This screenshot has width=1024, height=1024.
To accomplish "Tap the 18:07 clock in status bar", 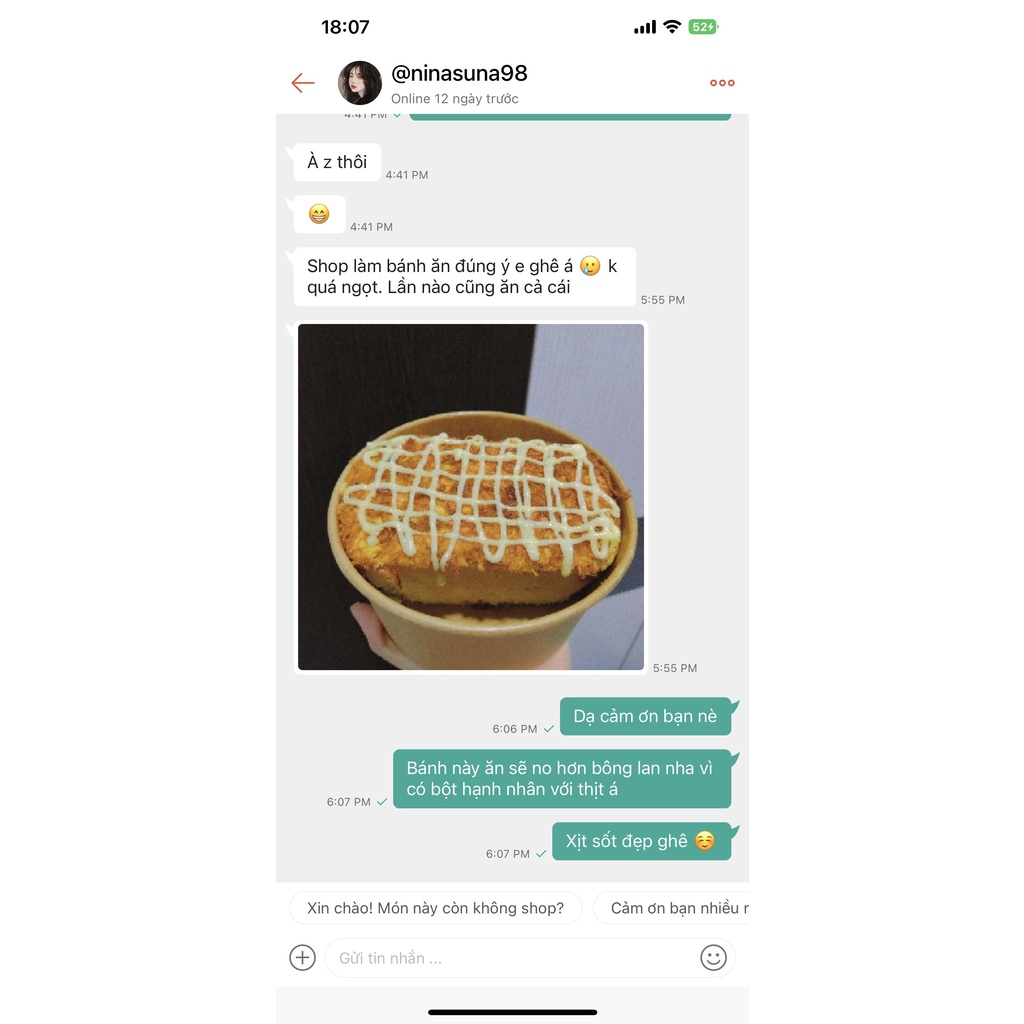I will [x=345, y=27].
